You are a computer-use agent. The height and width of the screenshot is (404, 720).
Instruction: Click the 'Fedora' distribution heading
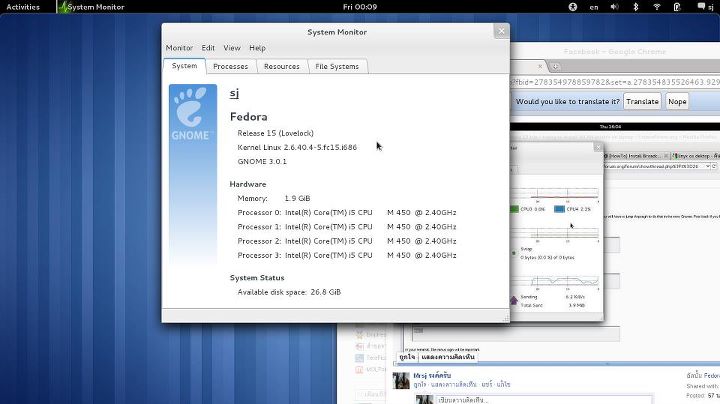pyautogui.click(x=248, y=117)
